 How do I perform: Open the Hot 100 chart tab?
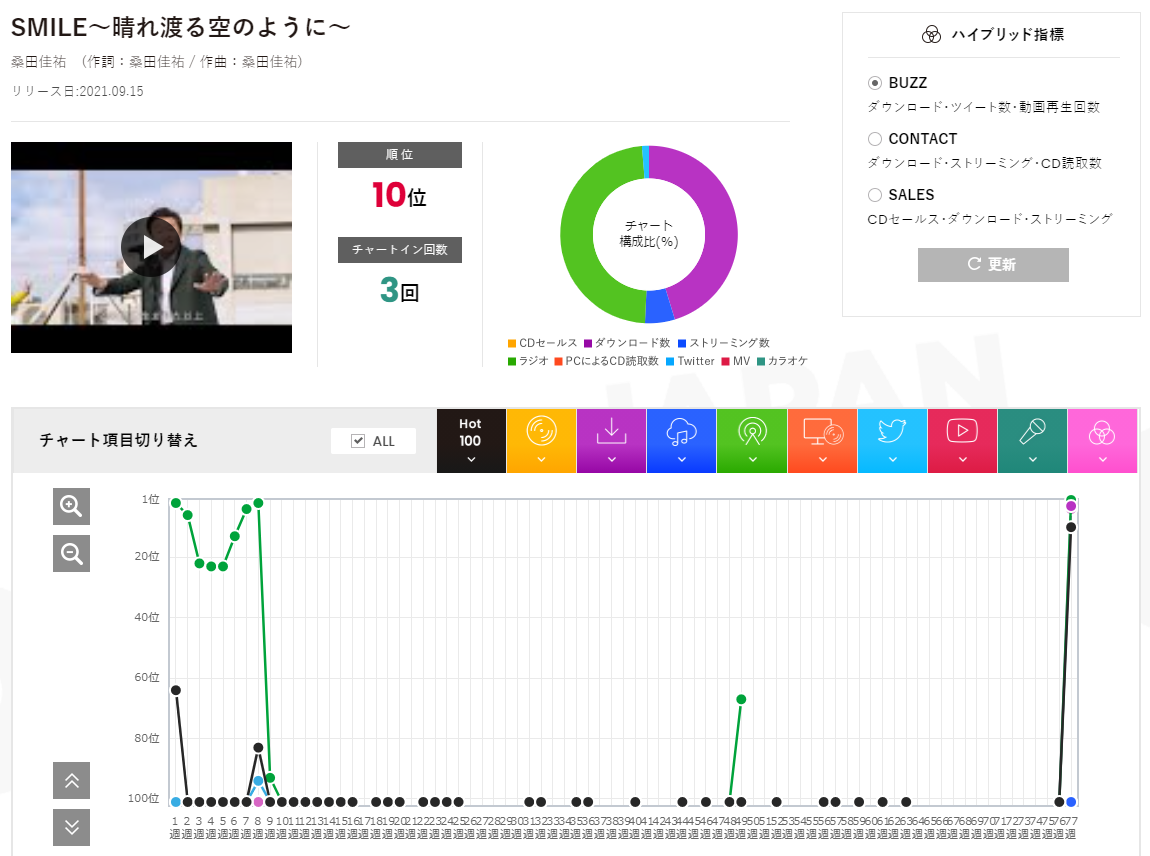click(471, 441)
